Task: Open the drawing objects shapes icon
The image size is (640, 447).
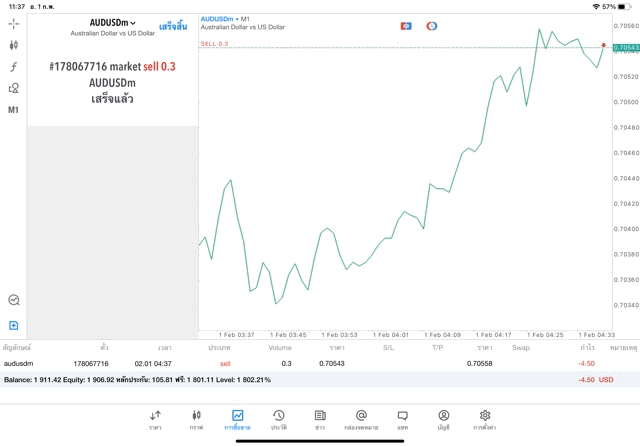Action: pos(13,88)
